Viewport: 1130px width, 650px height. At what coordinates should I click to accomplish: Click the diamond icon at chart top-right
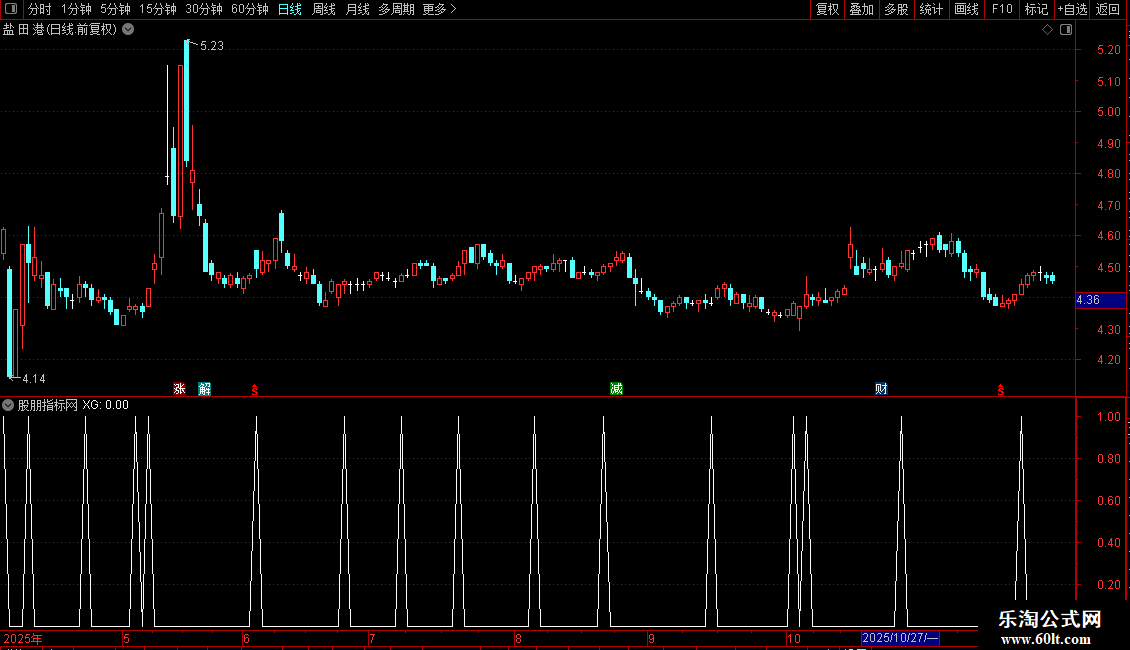[1048, 30]
